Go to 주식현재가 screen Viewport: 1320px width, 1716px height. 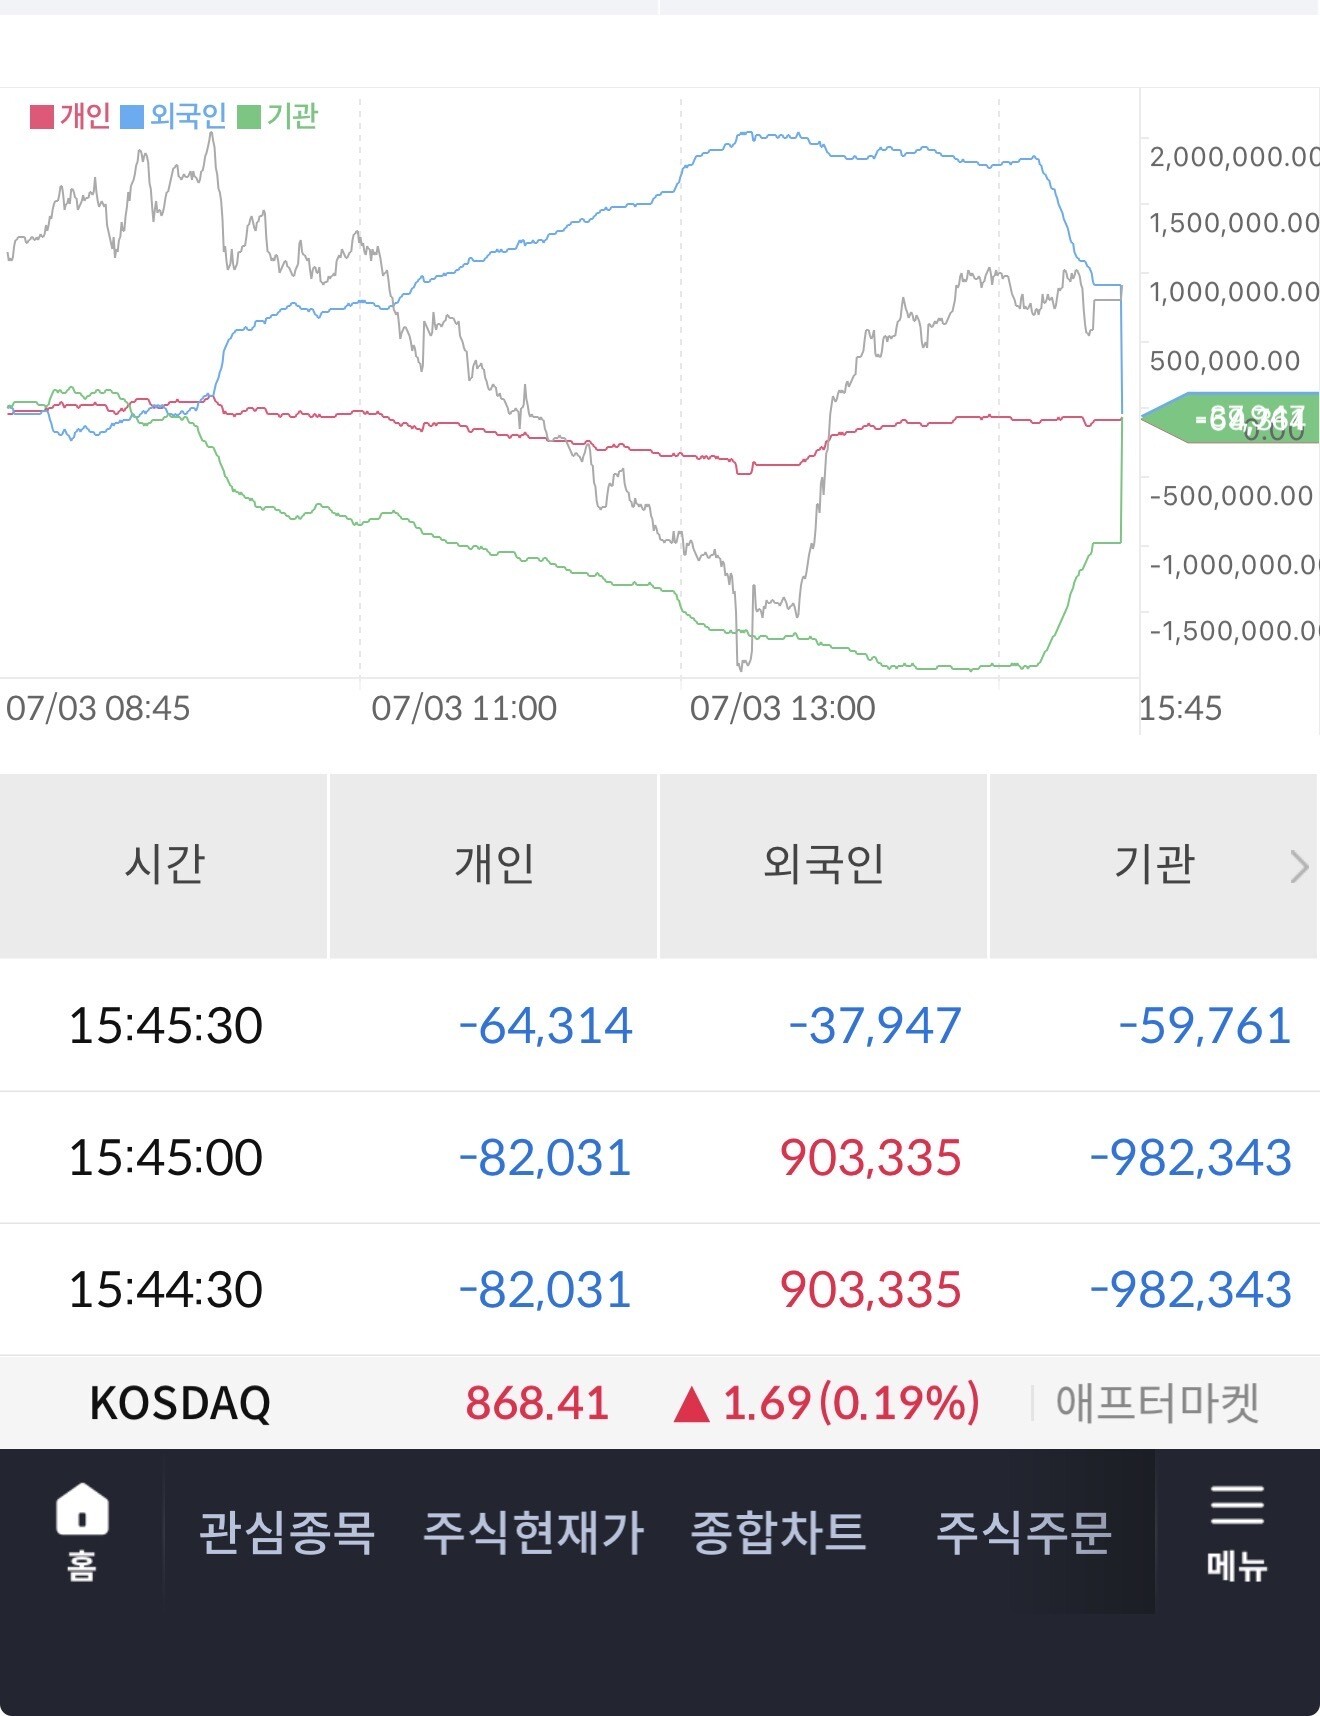[x=533, y=1533]
